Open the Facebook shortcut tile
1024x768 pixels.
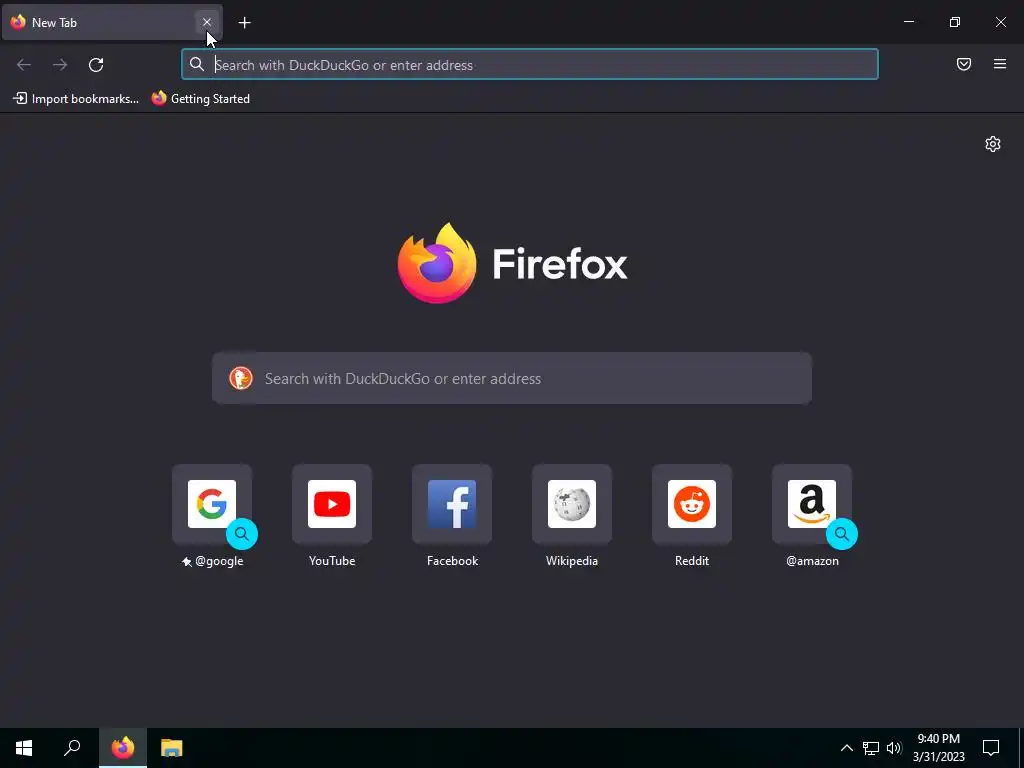452,504
